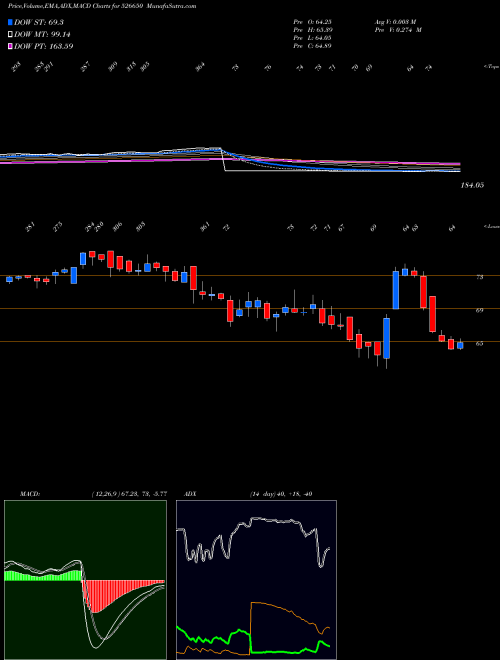Click the 73 price level label
The height and width of the screenshot is (660, 500).
click(x=479, y=277)
